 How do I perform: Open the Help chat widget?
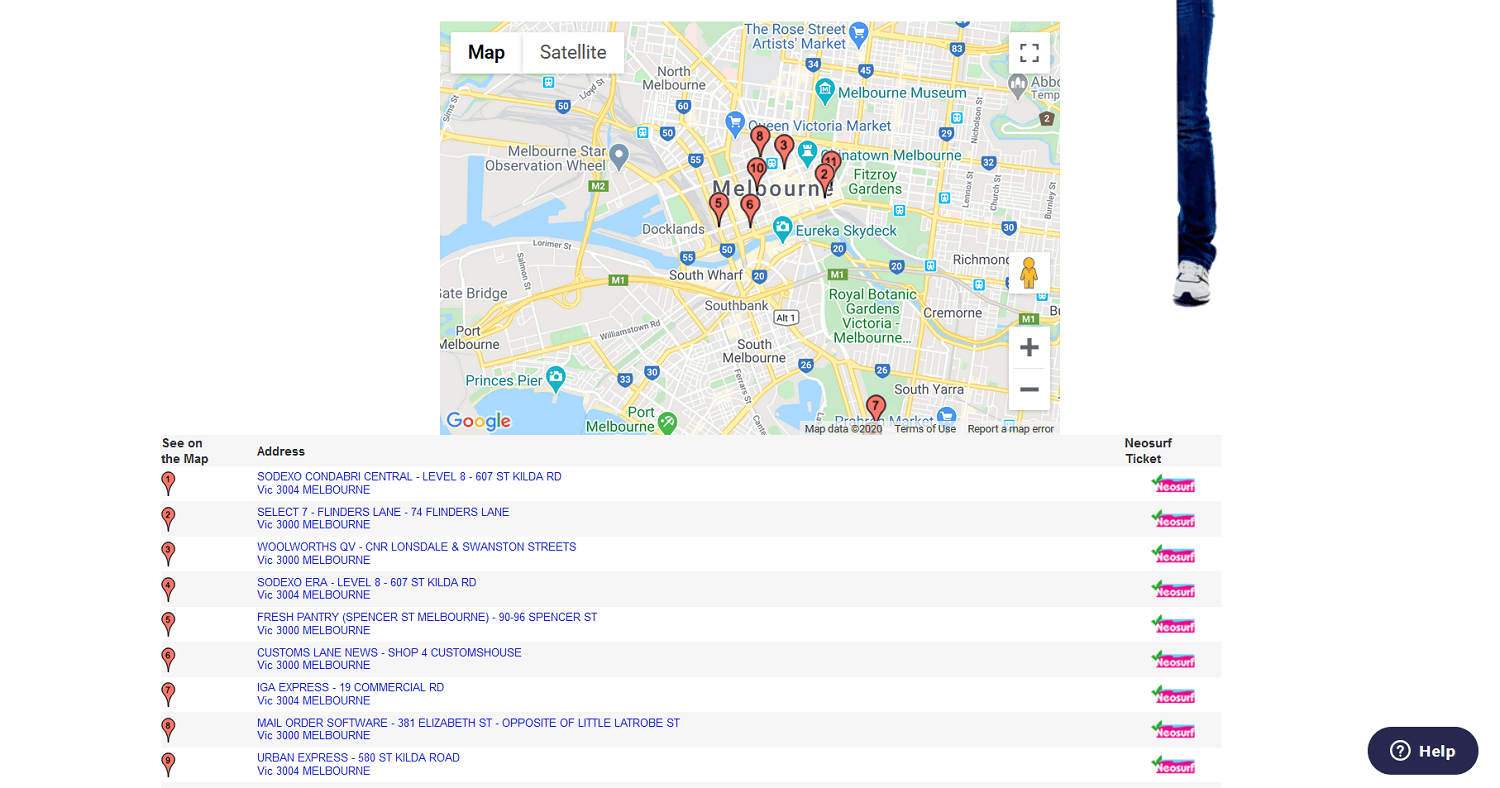pos(1423,751)
